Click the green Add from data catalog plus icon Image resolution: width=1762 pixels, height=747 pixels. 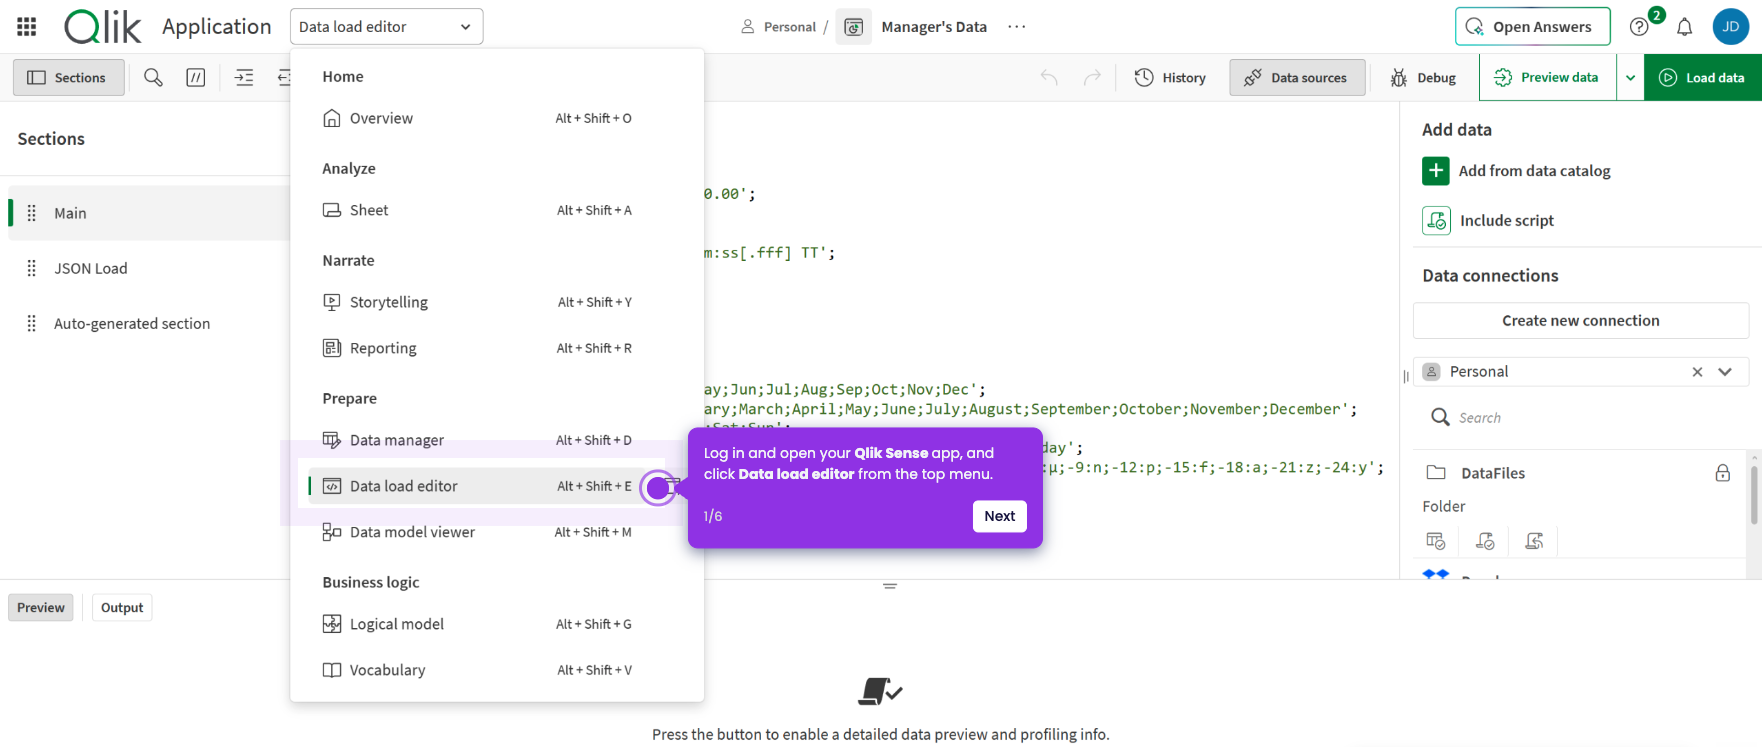(1436, 171)
